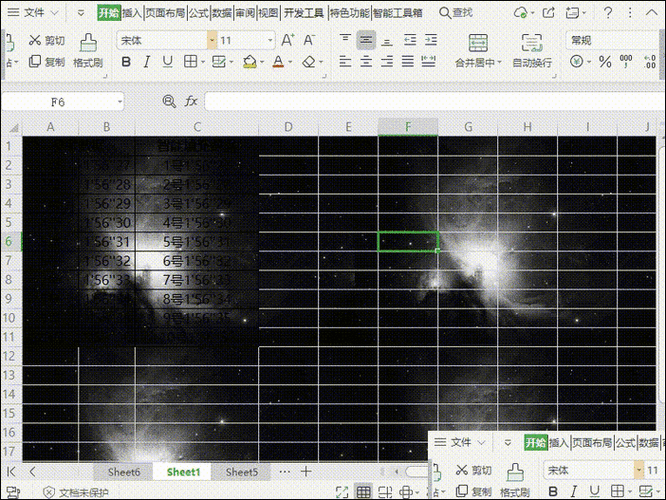
Task: Click the select-all corner of the grid
Action: [13, 127]
